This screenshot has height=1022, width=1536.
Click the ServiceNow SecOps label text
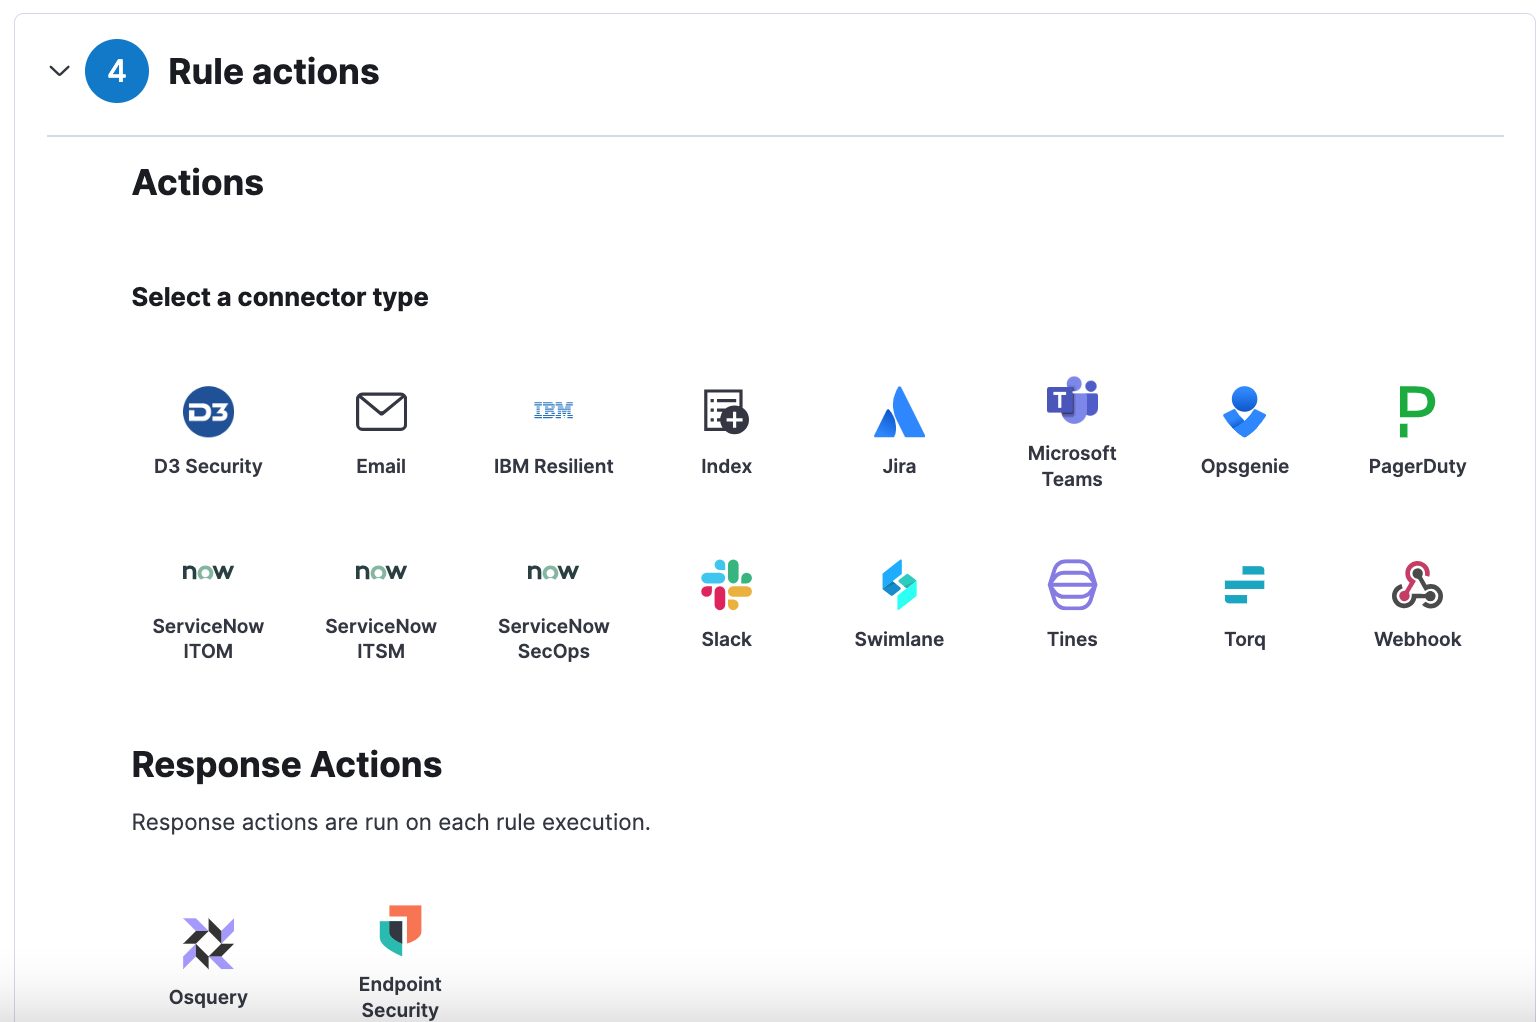[x=553, y=638]
